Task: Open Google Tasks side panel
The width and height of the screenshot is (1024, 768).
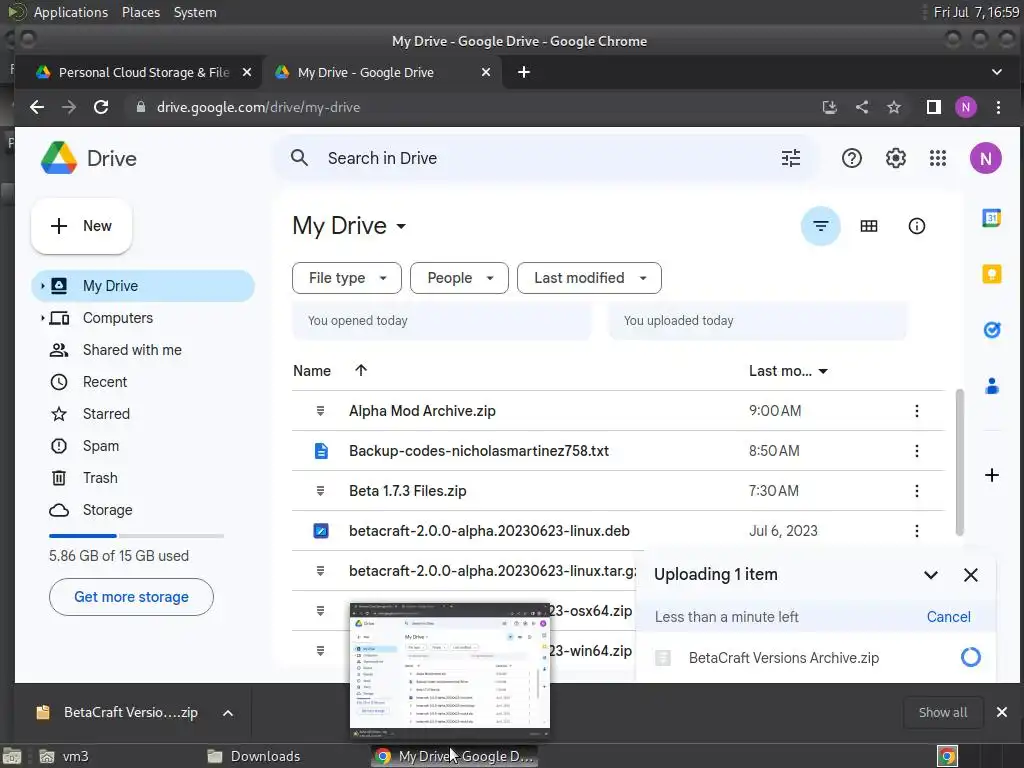Action: point(991,330)
